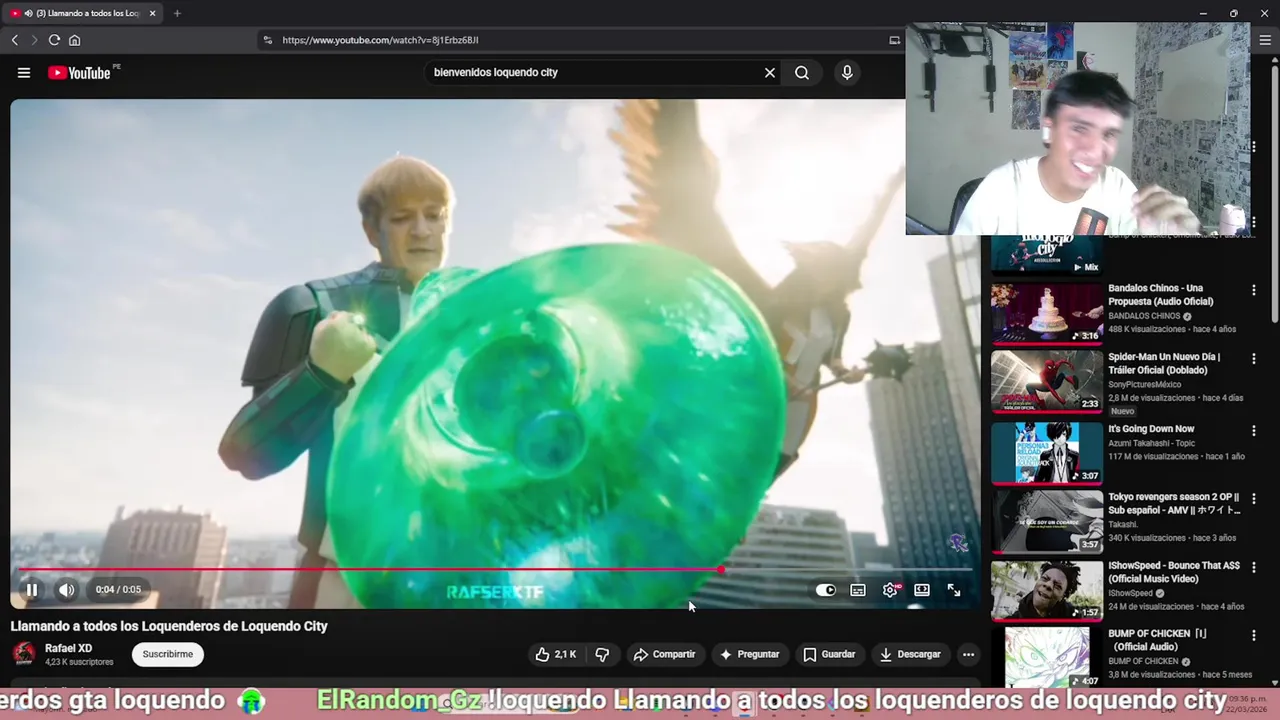
Task: Dislike the video
Action: (x=602, y=654)
